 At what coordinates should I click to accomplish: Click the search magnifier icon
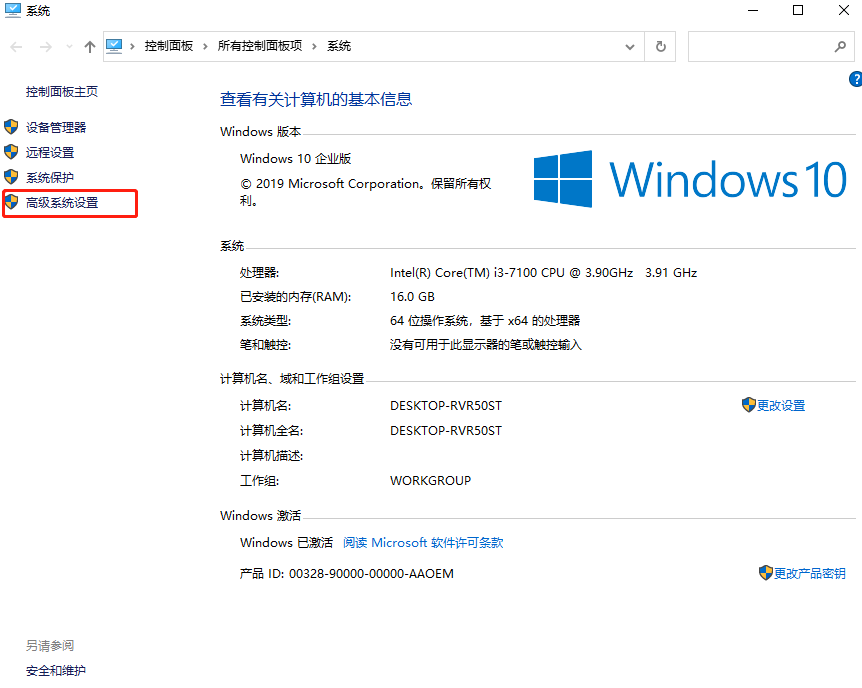841,46
